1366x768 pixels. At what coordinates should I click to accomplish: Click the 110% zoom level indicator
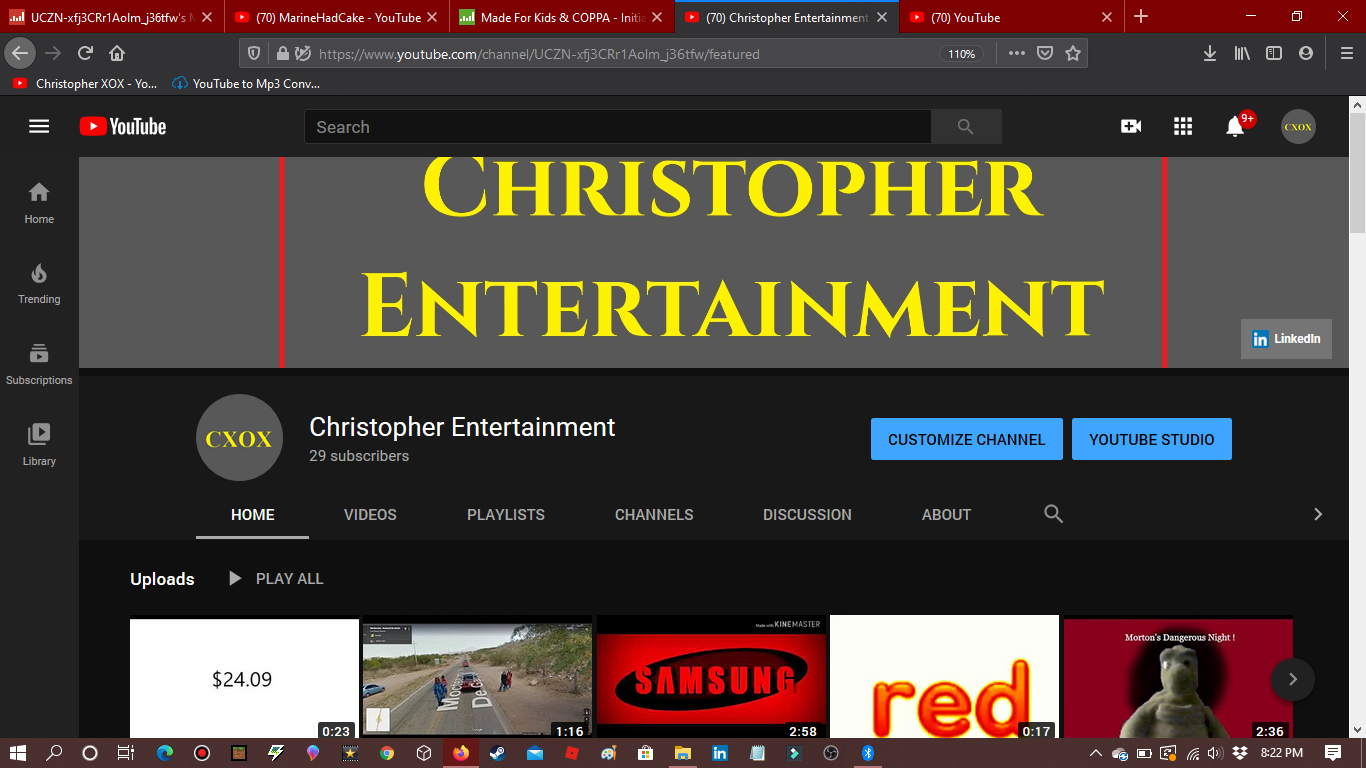(x=961, y=54)
